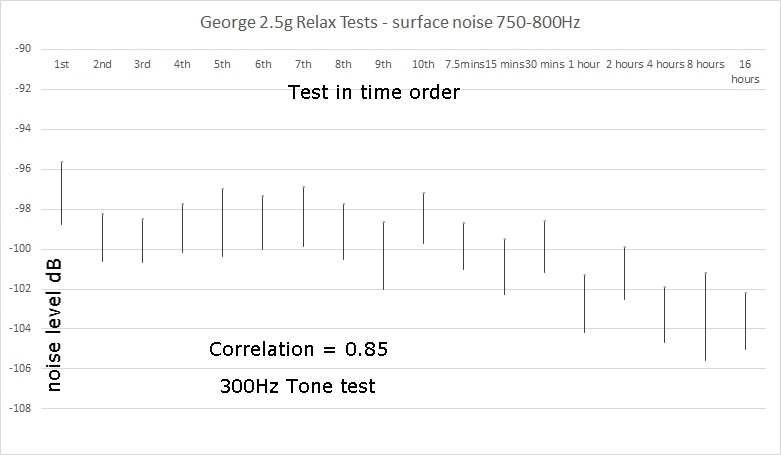
Task: Select the '2 hours' category label
Action: (625, 64)
